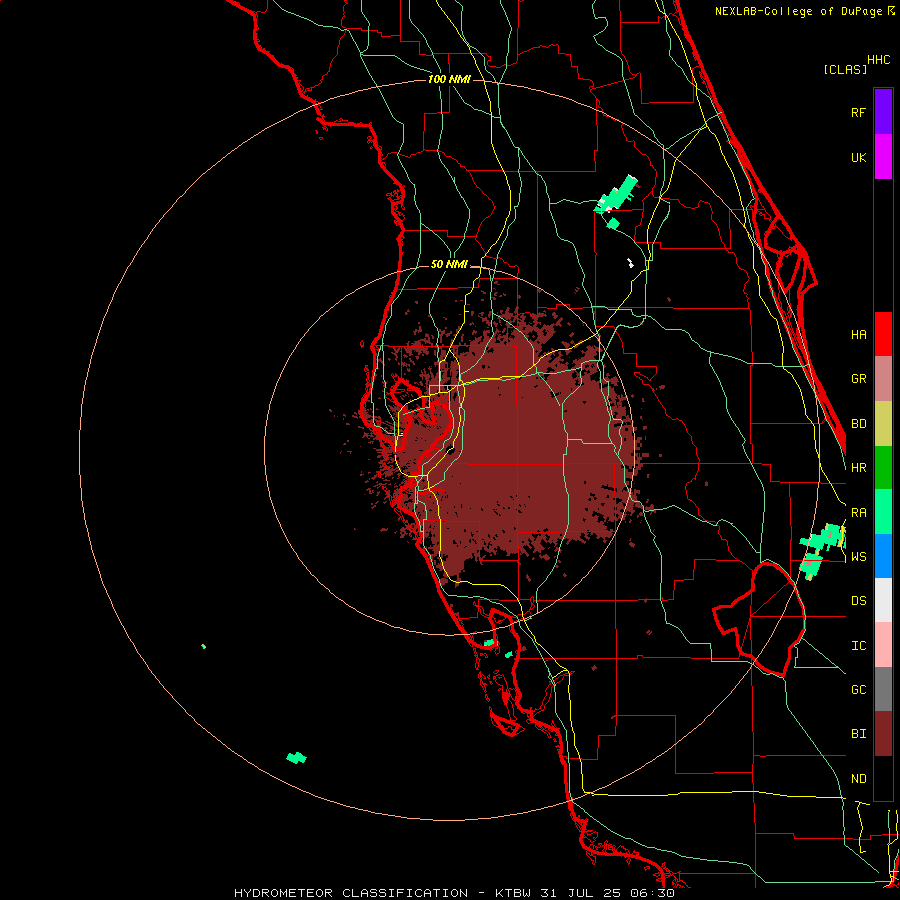Click the ND legend label
This screenshot has width=900, height=900.
[x=859, y=779]
